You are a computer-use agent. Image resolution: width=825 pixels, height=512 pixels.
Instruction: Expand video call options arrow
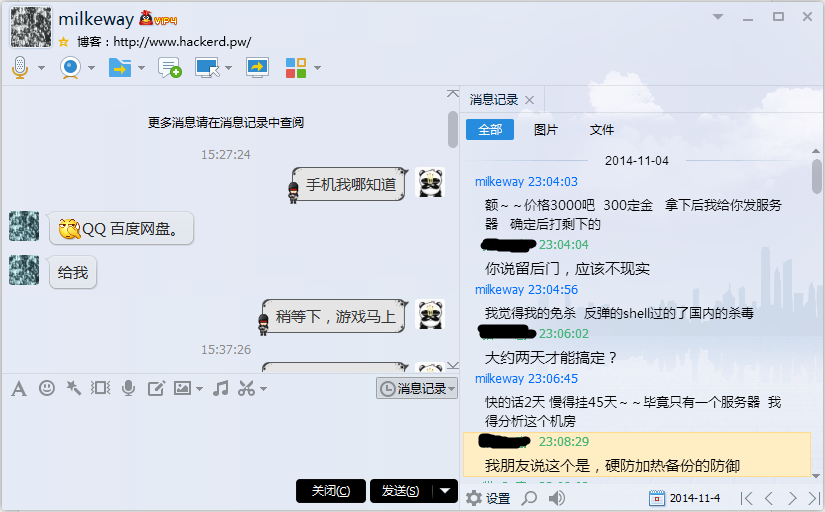coord(92,68)
